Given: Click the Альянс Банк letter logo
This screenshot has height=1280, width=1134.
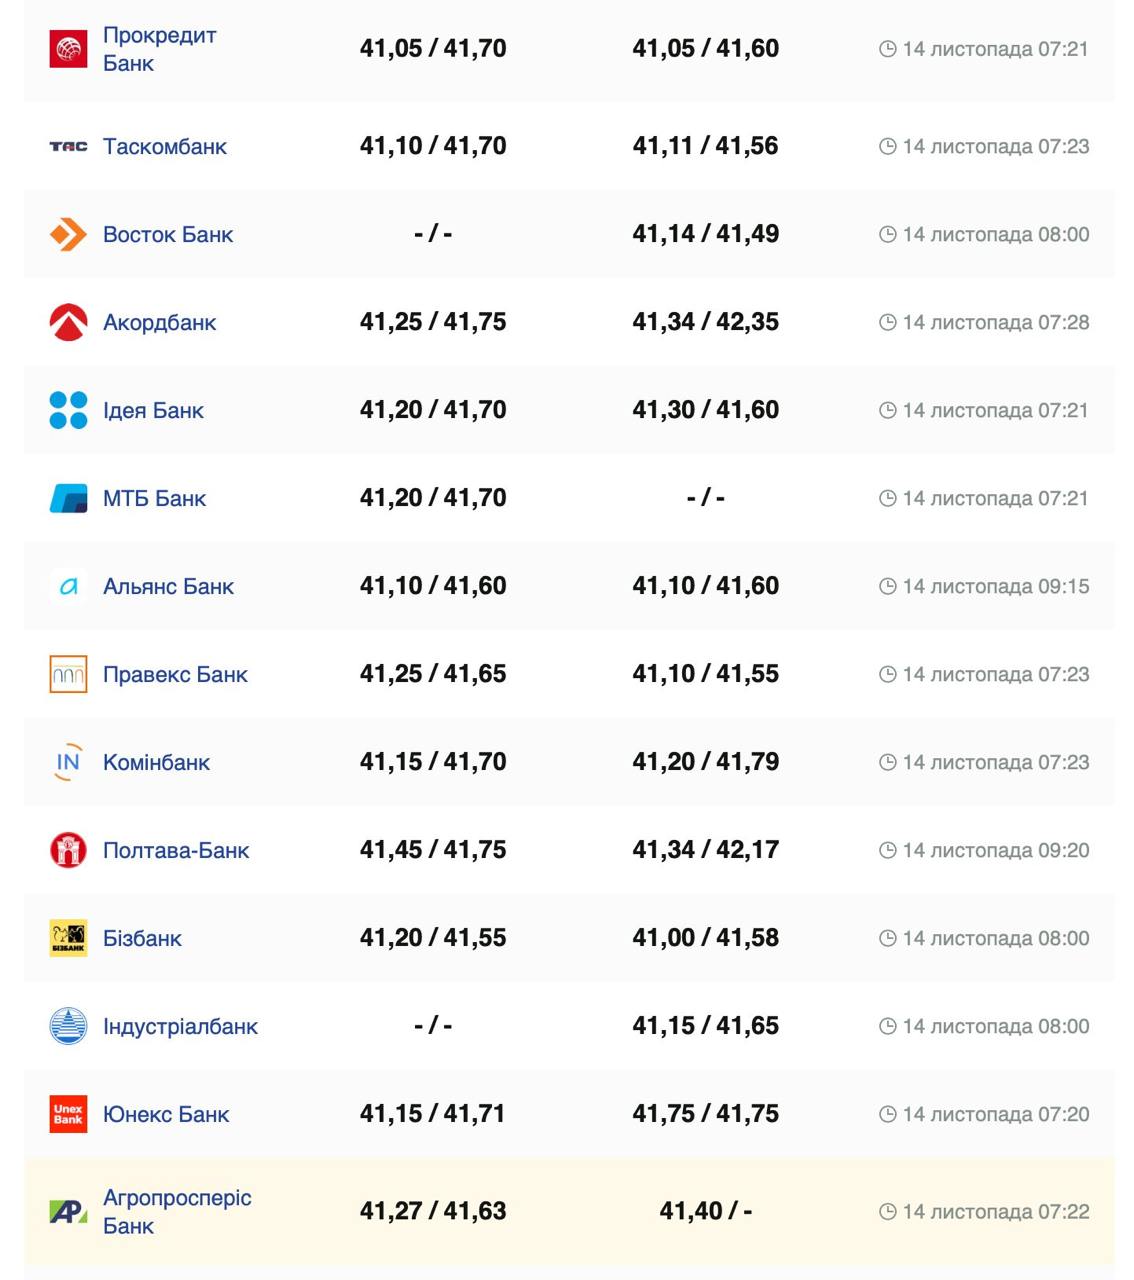Looking at the screenshot, I should [68, 586].
